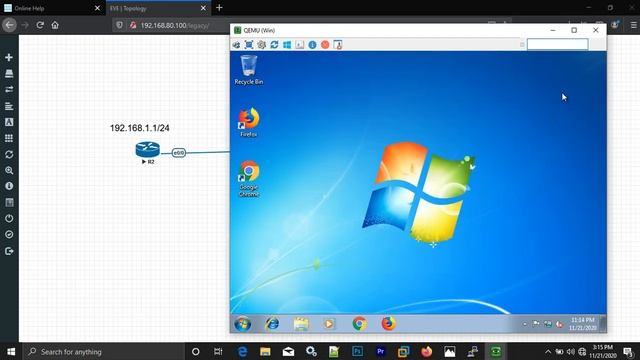
Task: Click the Windows 10 Start button
Action: (x=11, y=351)
